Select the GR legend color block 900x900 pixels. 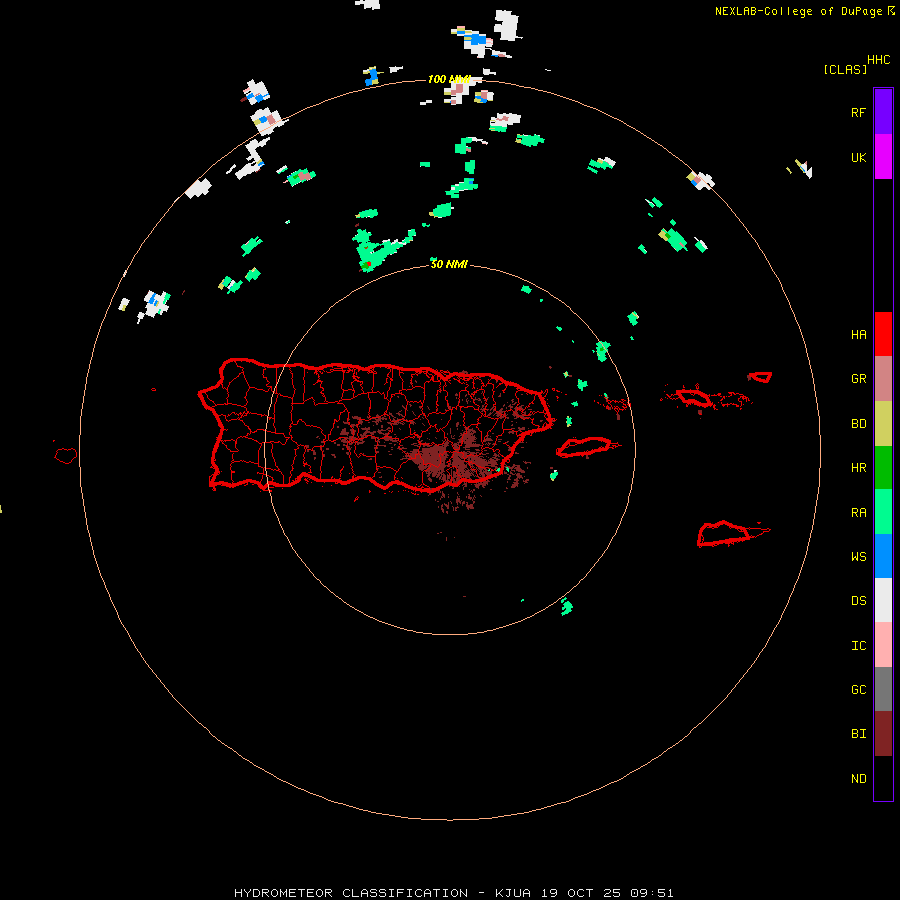pos(883,379)
